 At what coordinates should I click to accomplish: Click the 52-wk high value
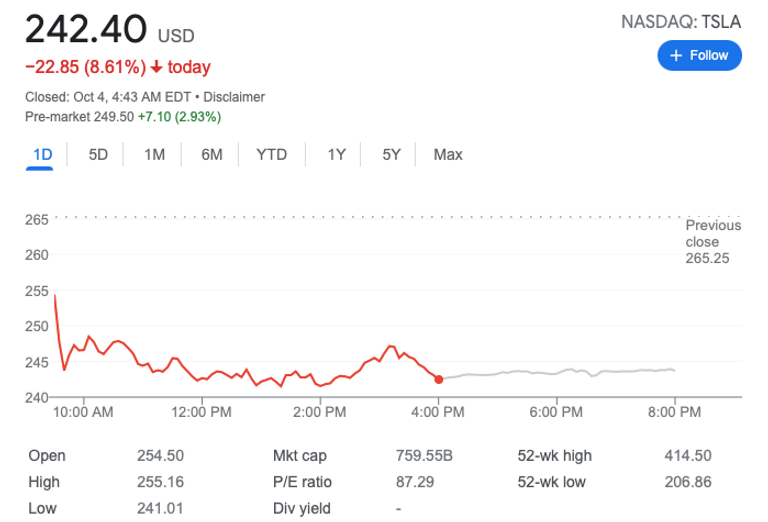688,456
